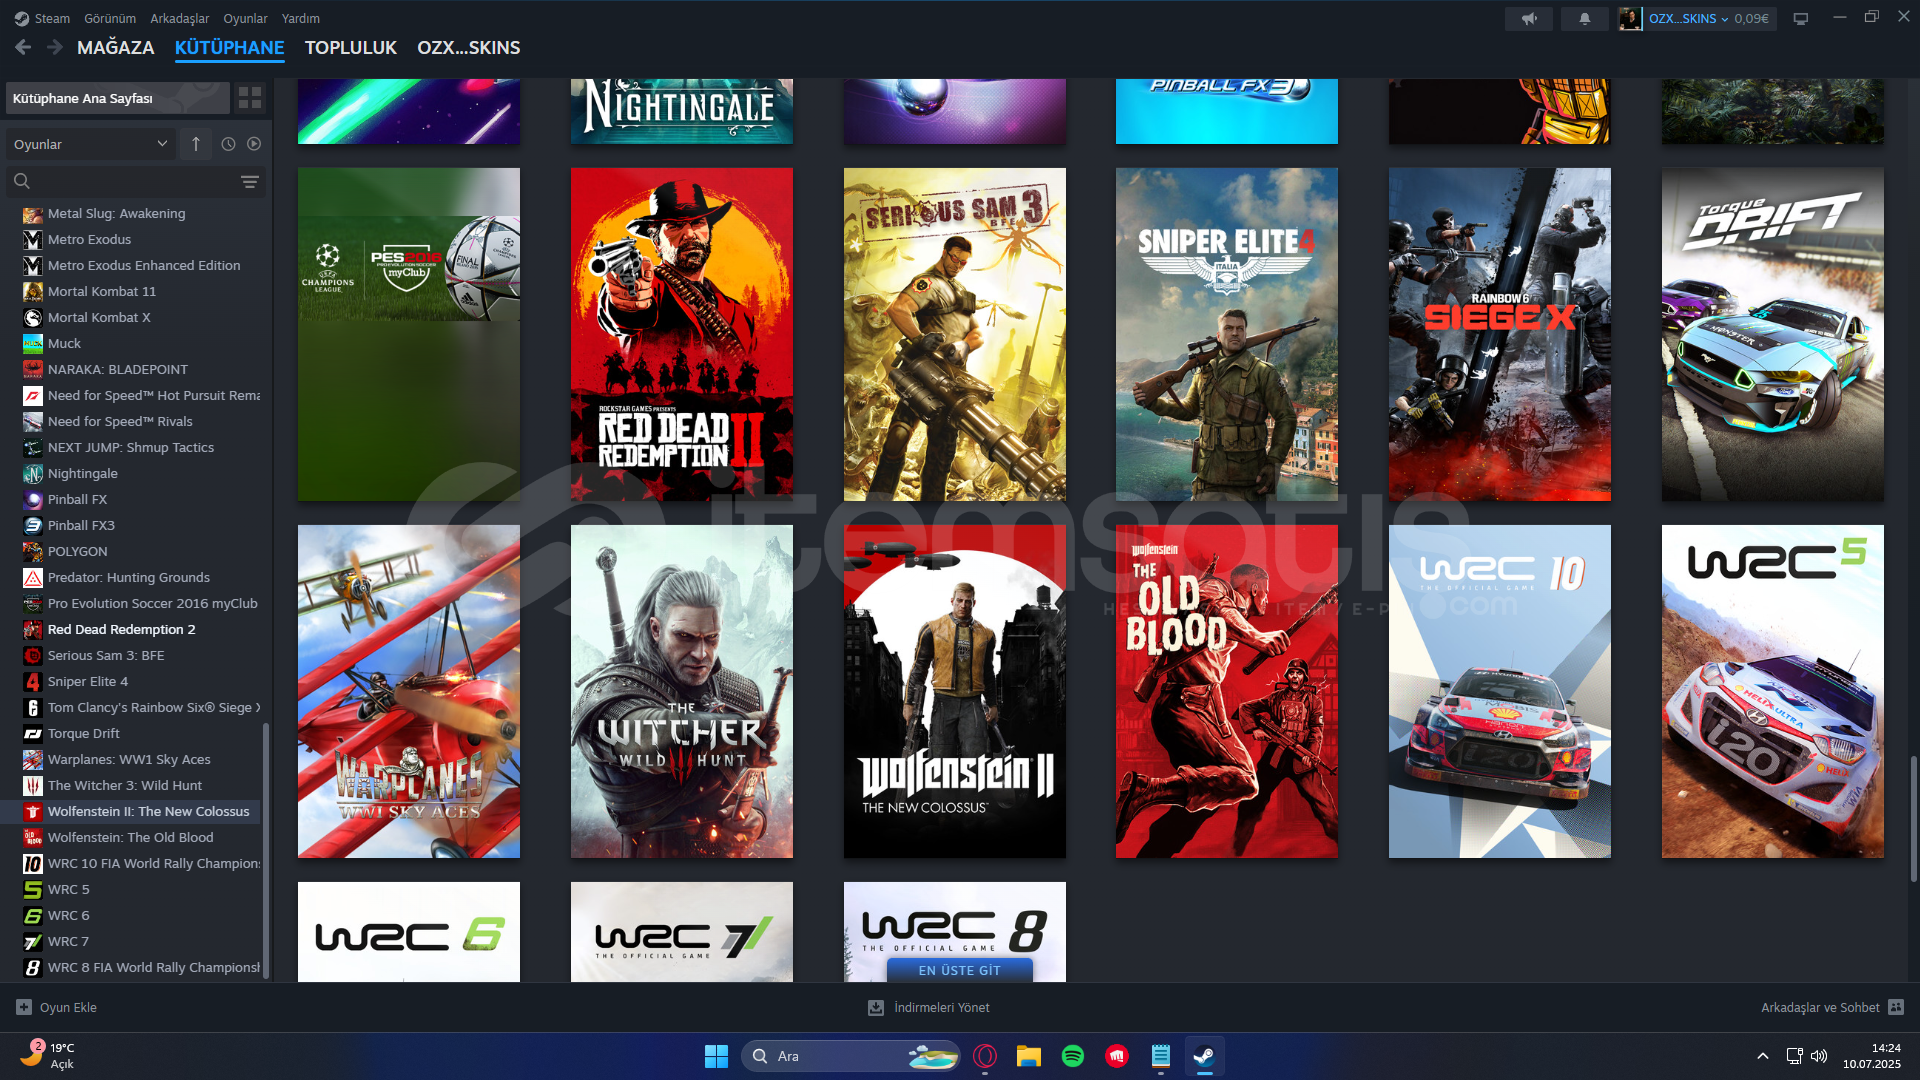Open Wolfenstein II New Colossus cover

tap(955, 691)
